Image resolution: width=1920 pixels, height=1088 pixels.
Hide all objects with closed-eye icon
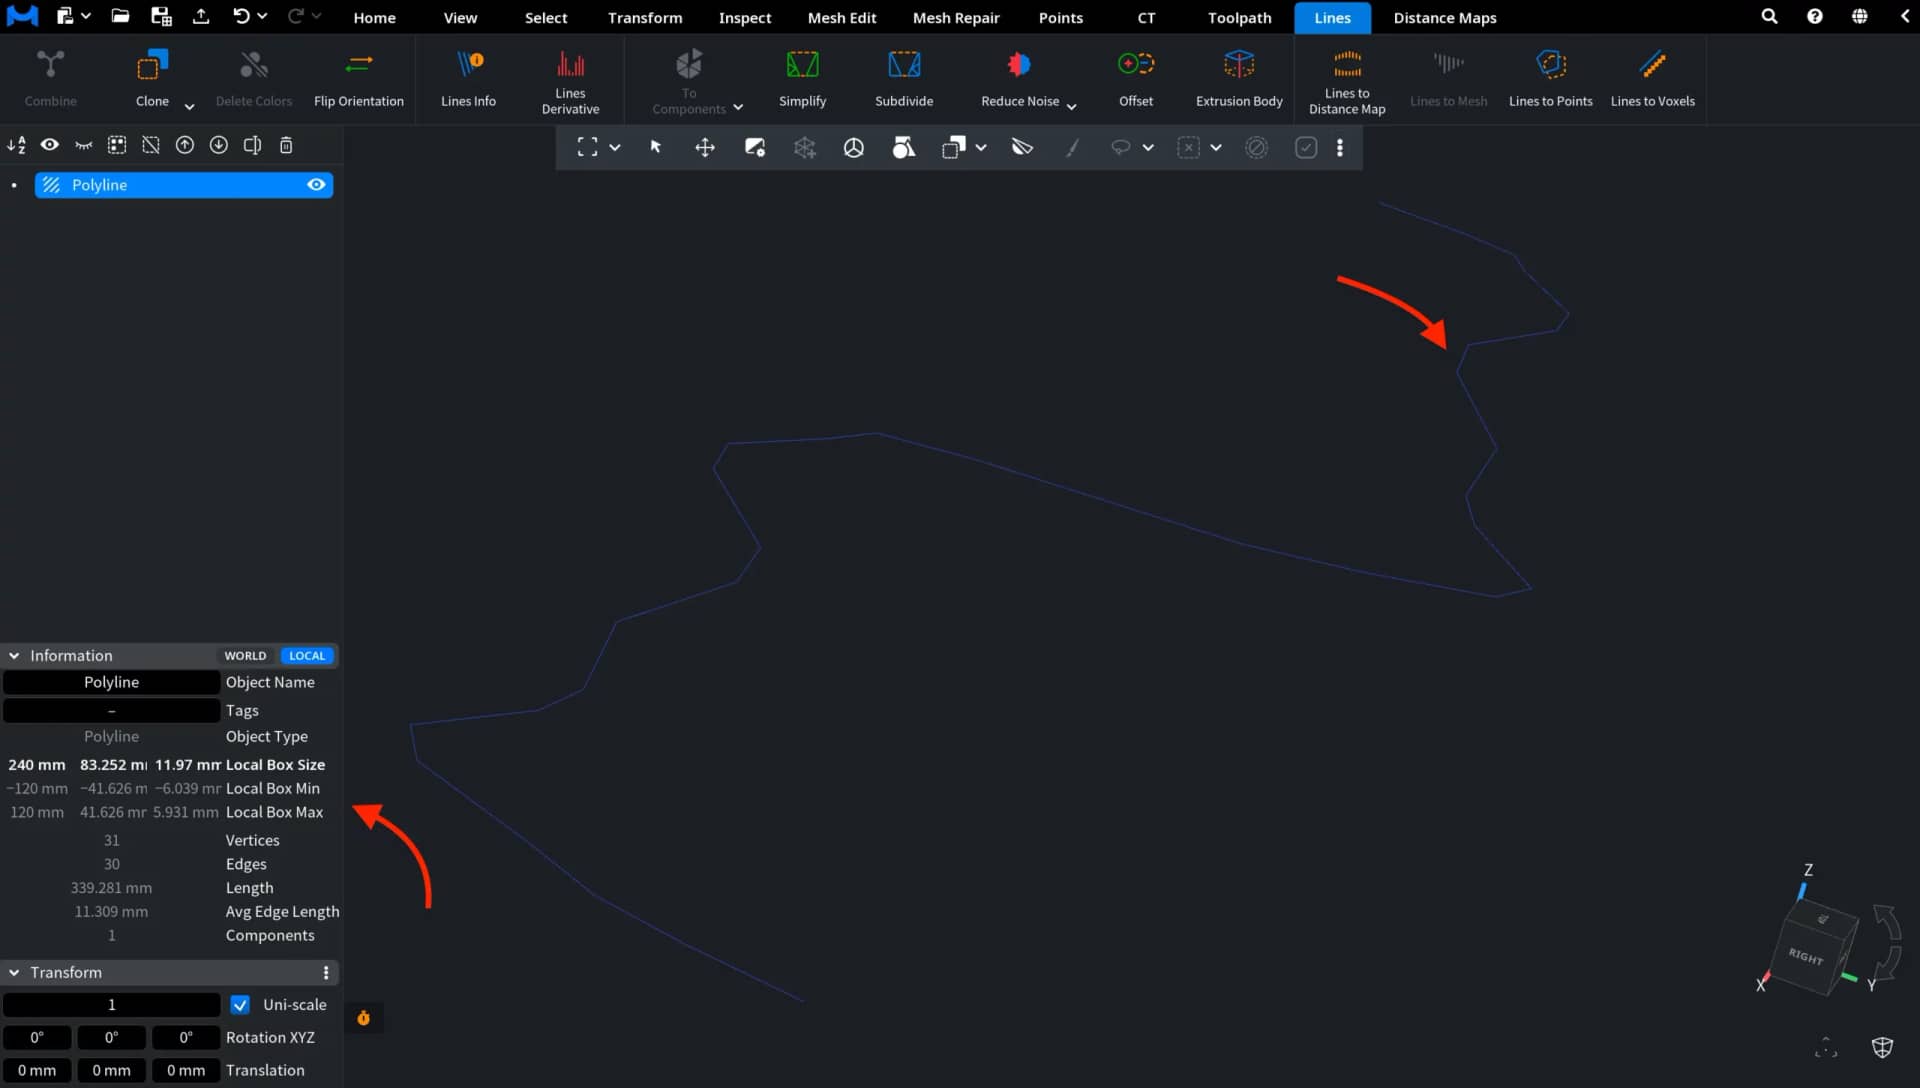[x=84, y=145]
